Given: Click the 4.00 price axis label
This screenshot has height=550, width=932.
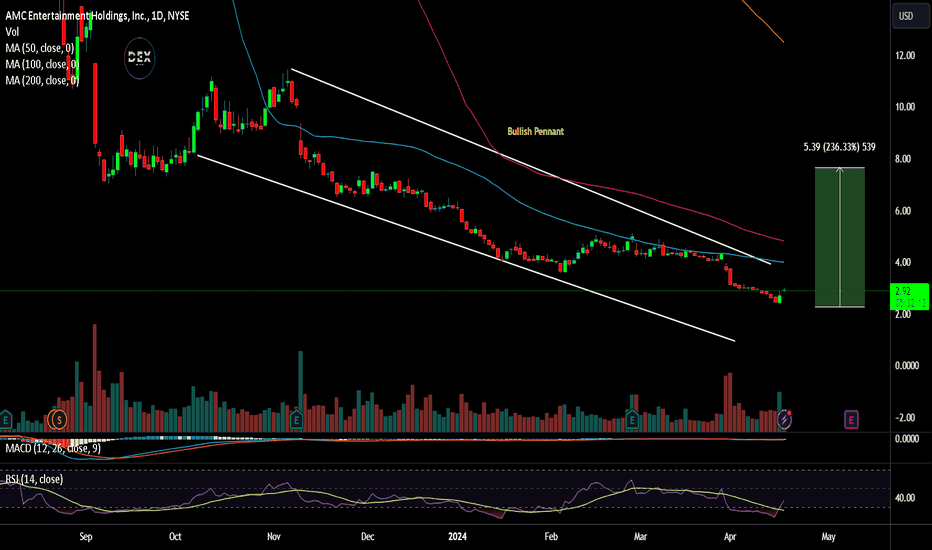Looking at the screenshot, I should tap(903, 262).
